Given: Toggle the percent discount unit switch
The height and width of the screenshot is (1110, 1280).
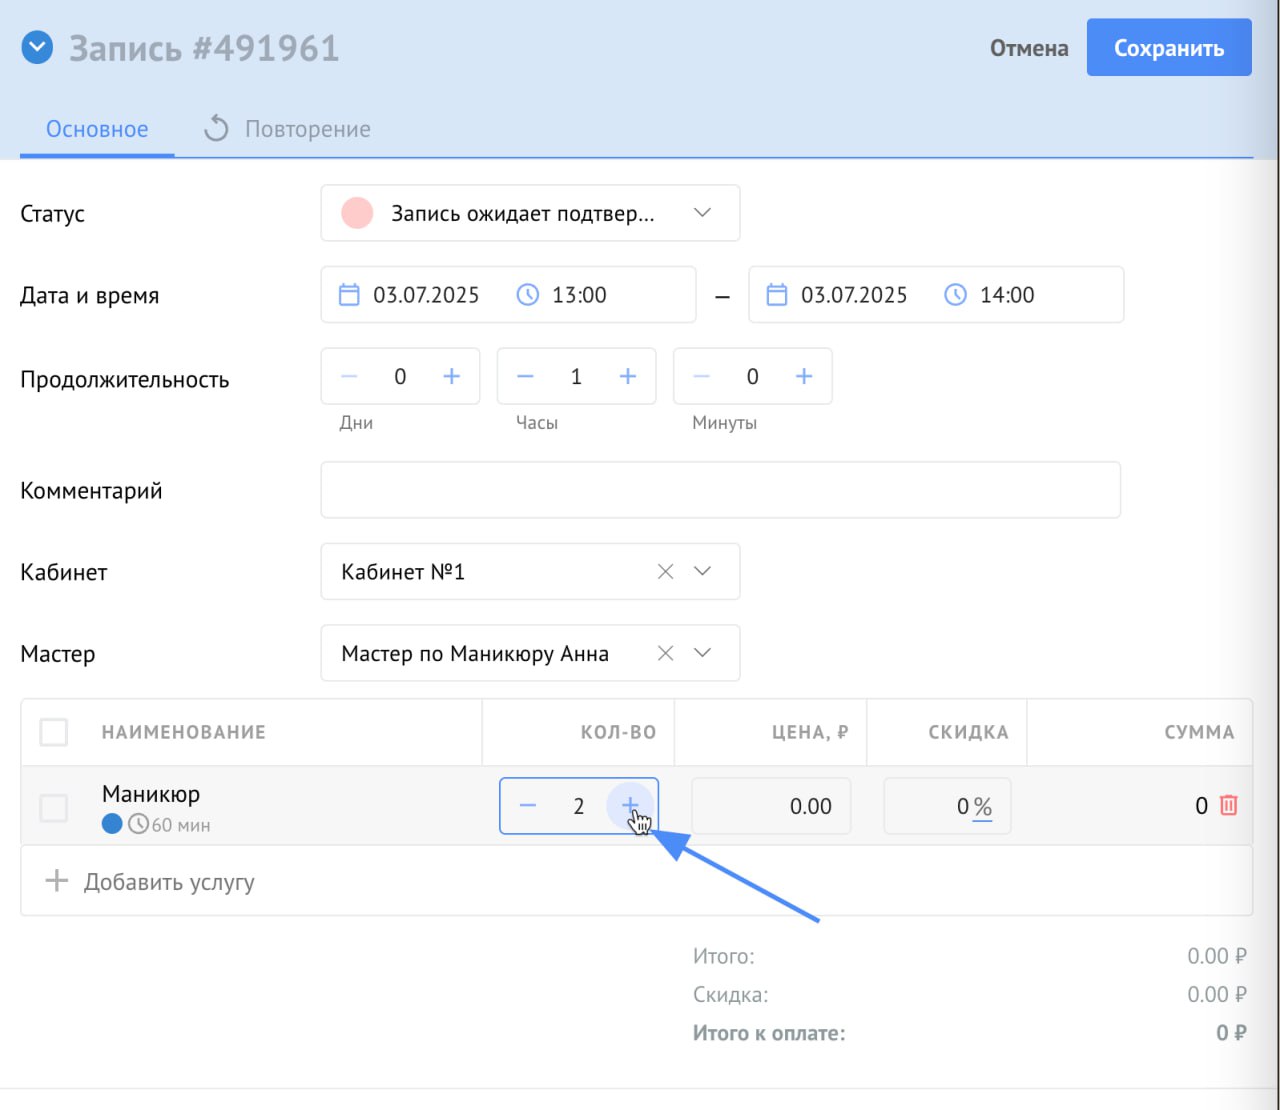Looking at the screenshot, I should [x=982, y=807].
